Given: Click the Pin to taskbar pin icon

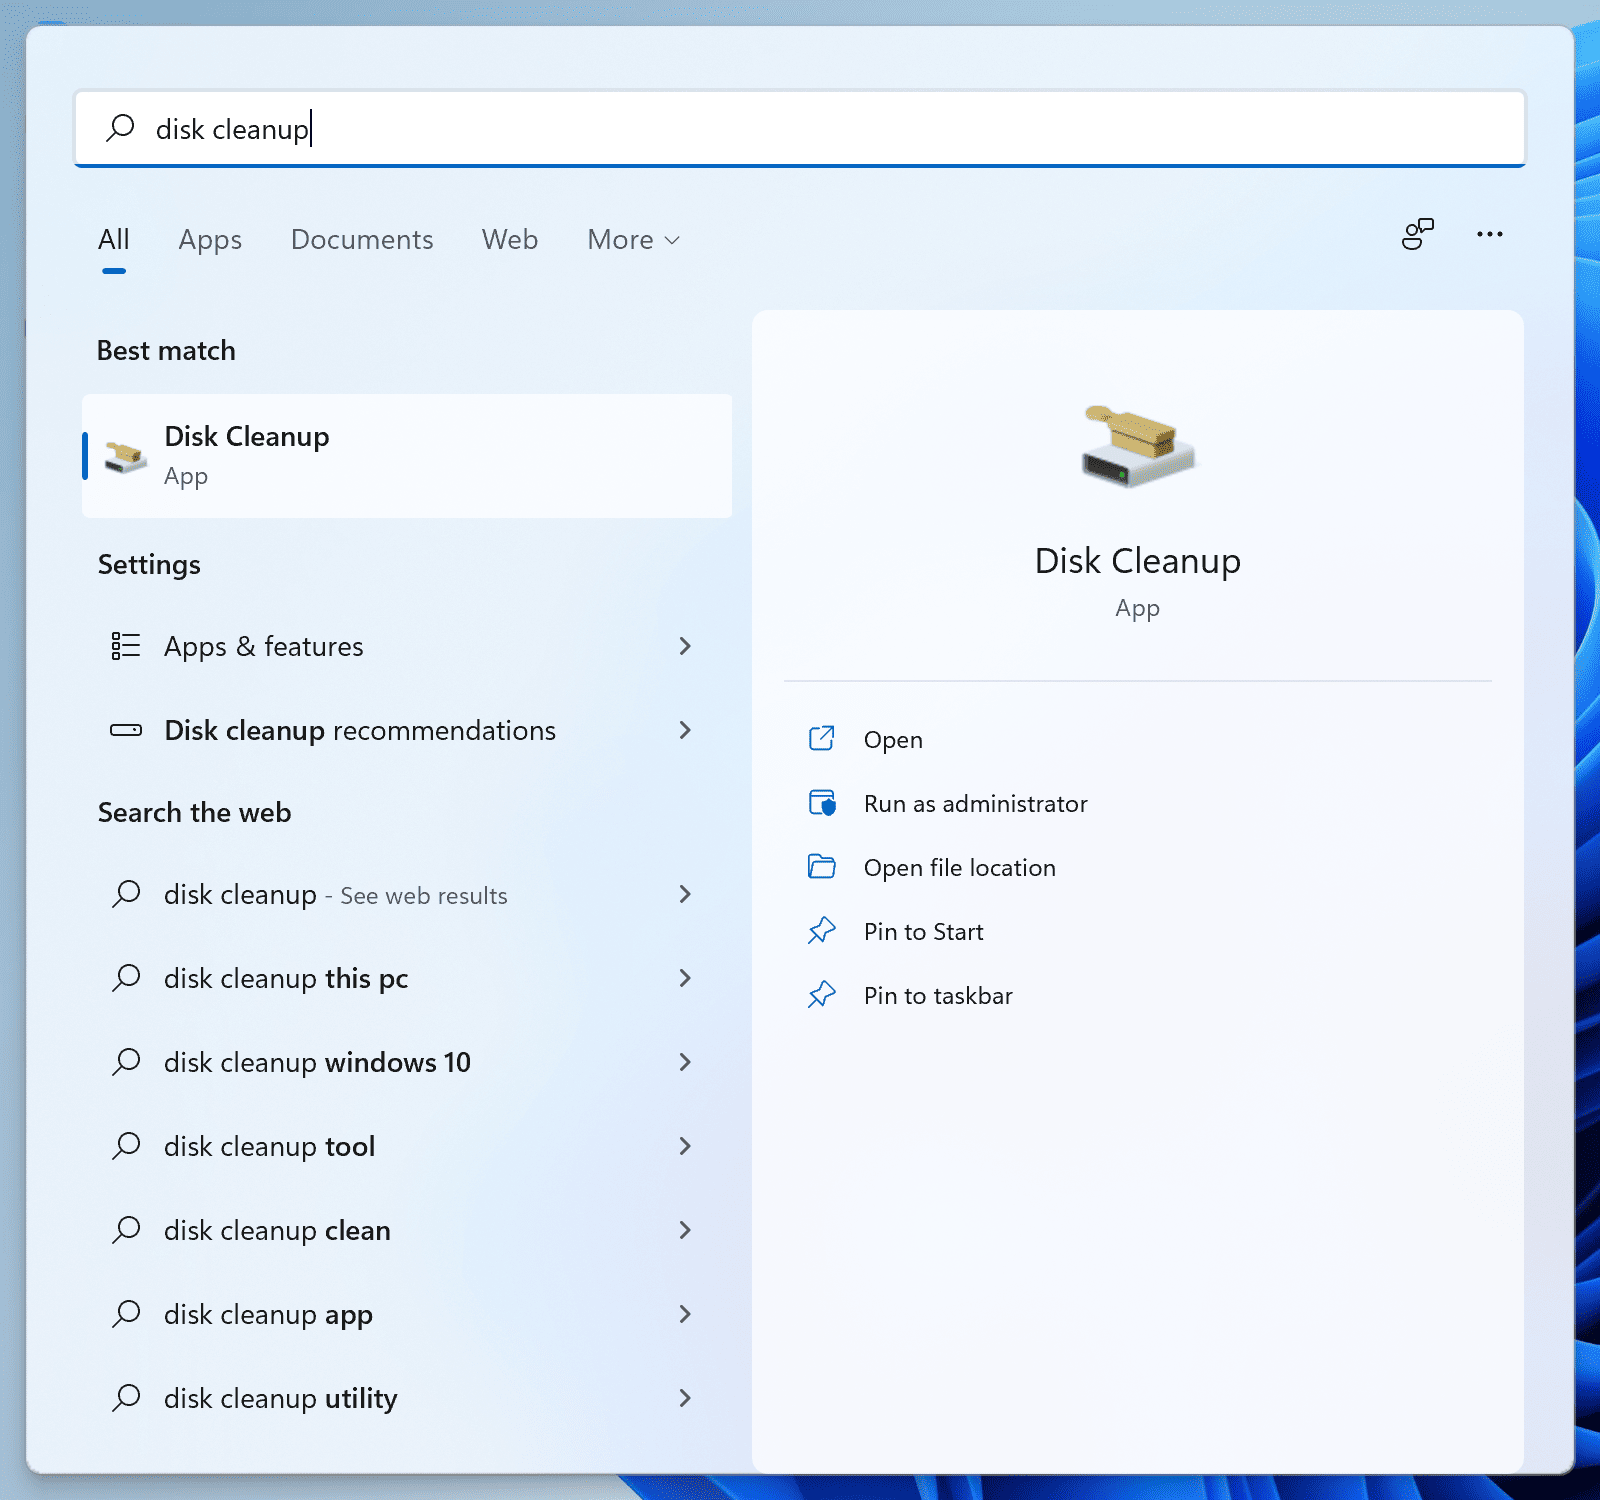Looking at the screenshot, I should tap(822, 995).
